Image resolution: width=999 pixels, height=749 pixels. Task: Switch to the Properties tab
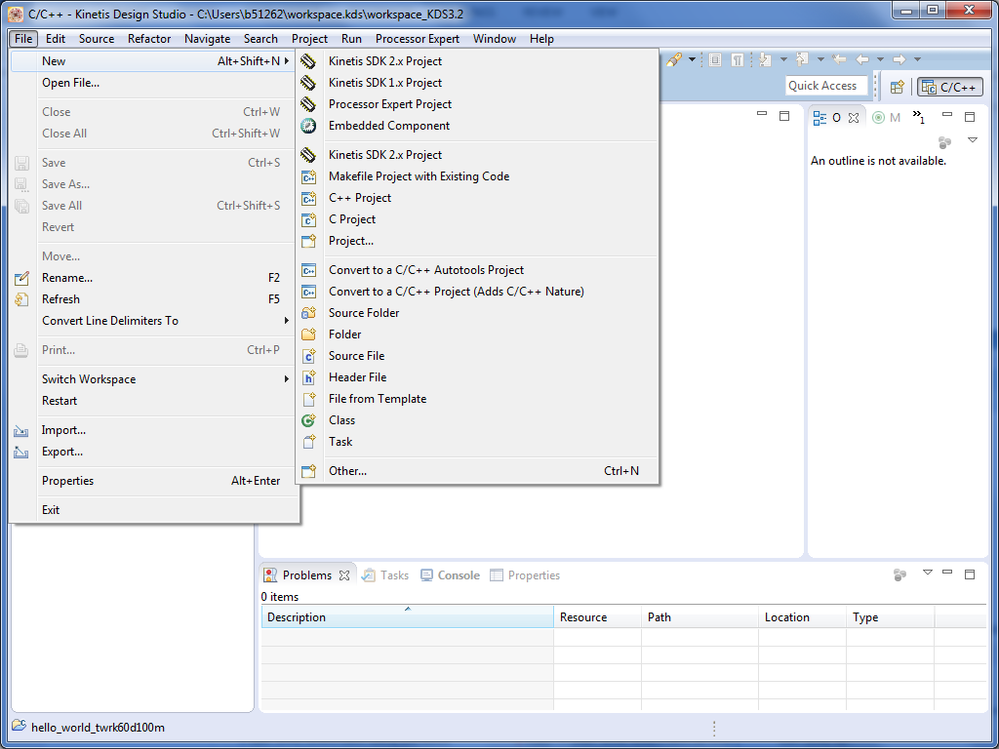pyautogui.click(x=525, y=575)
